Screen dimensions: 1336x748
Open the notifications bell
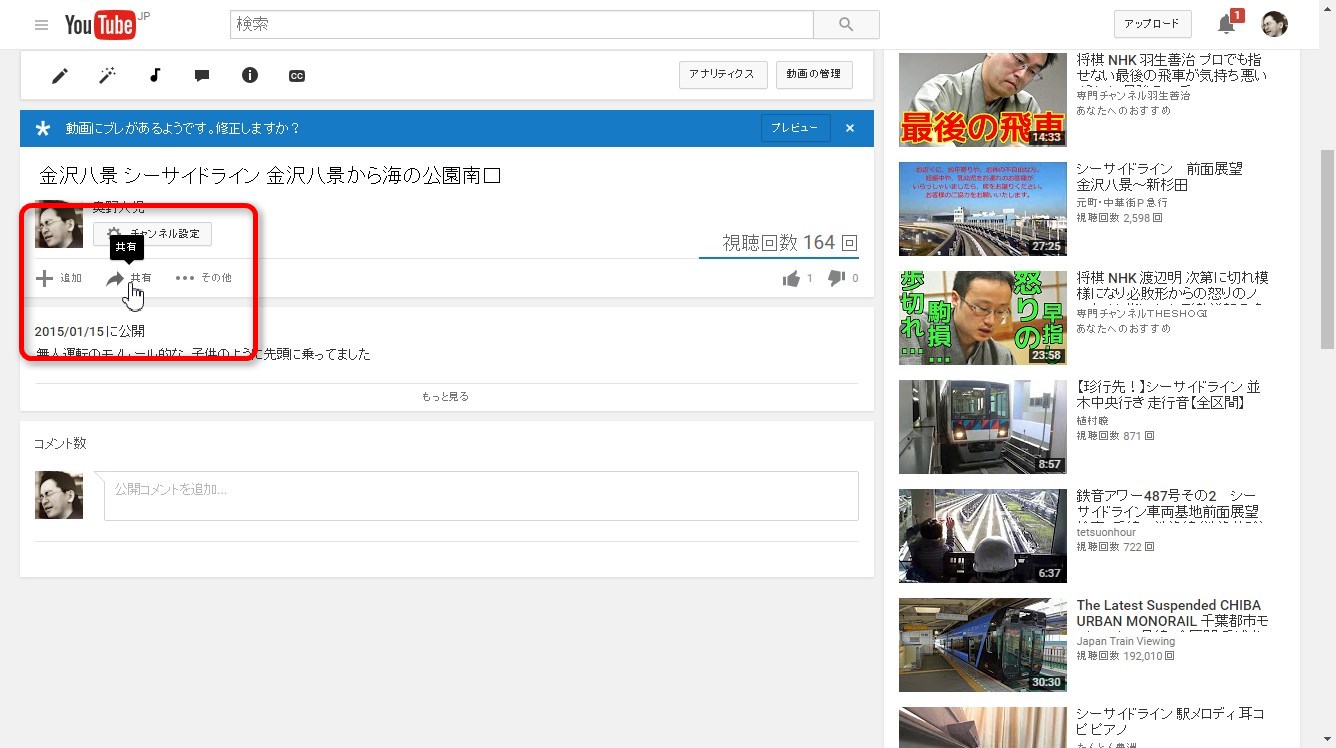(x=1226, y=24)
